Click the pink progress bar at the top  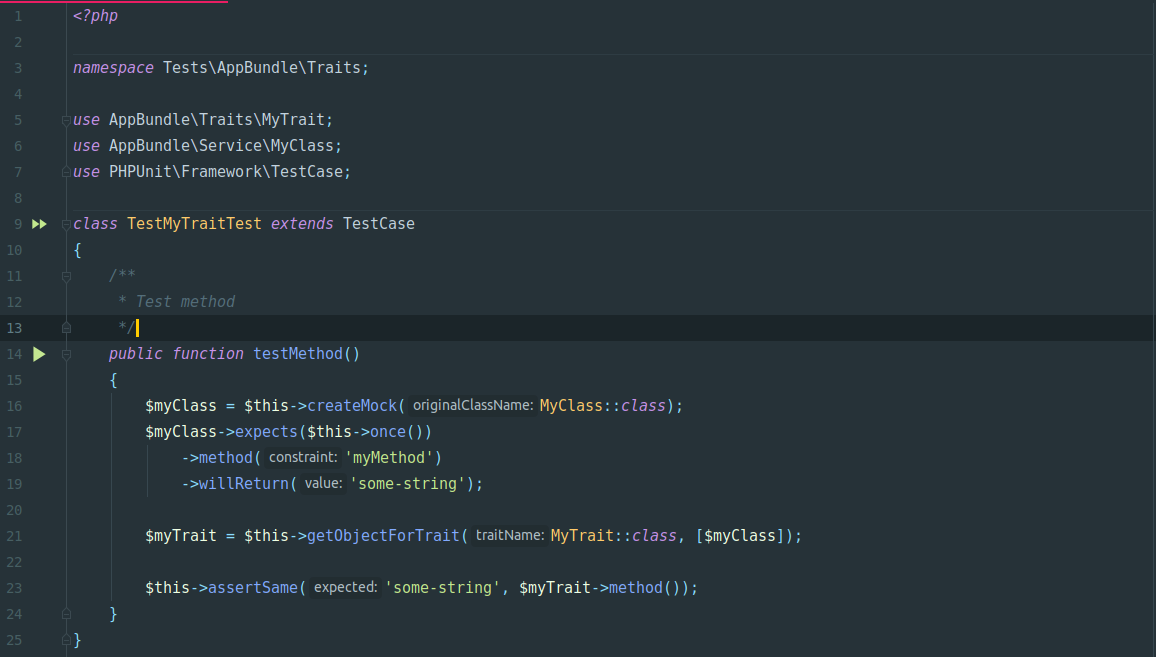click(114, 3)
